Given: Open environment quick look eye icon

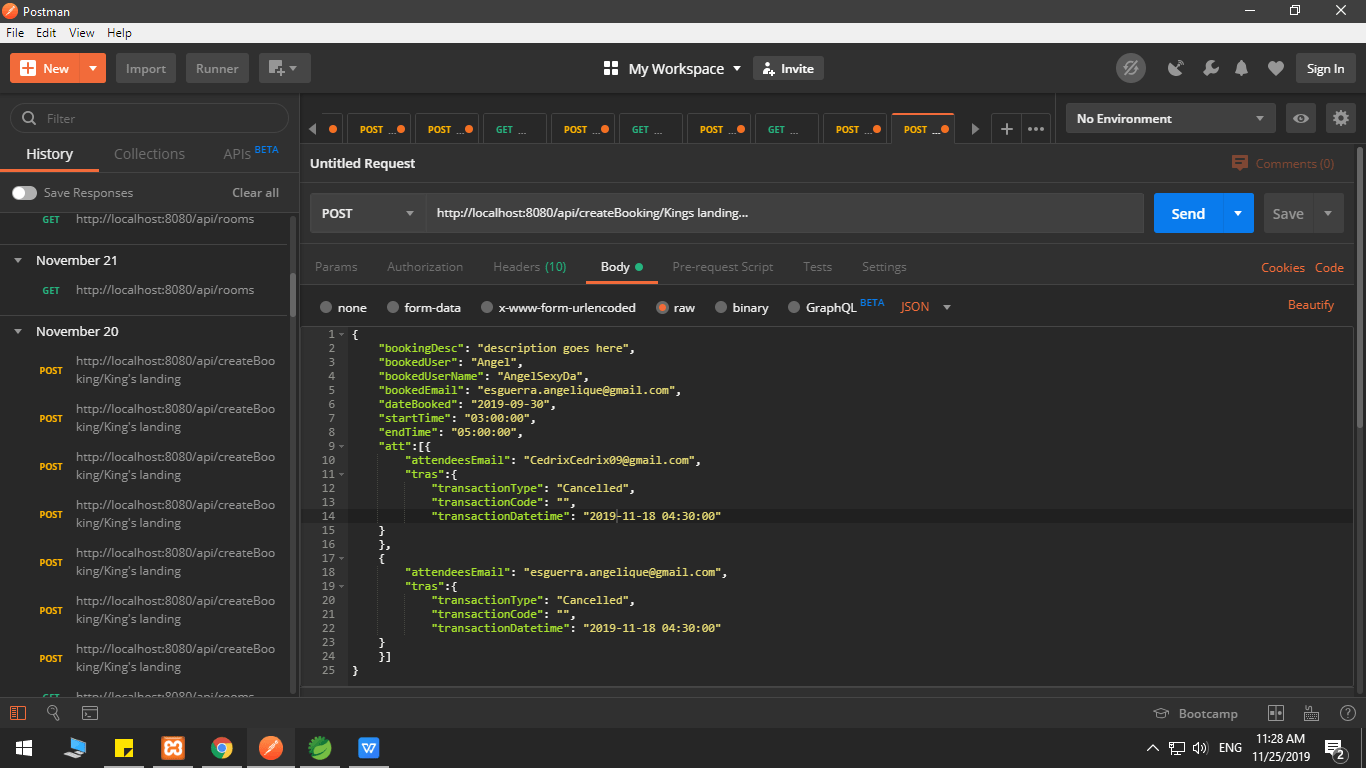Looking at the screenshot, I should coord(1300,118).
